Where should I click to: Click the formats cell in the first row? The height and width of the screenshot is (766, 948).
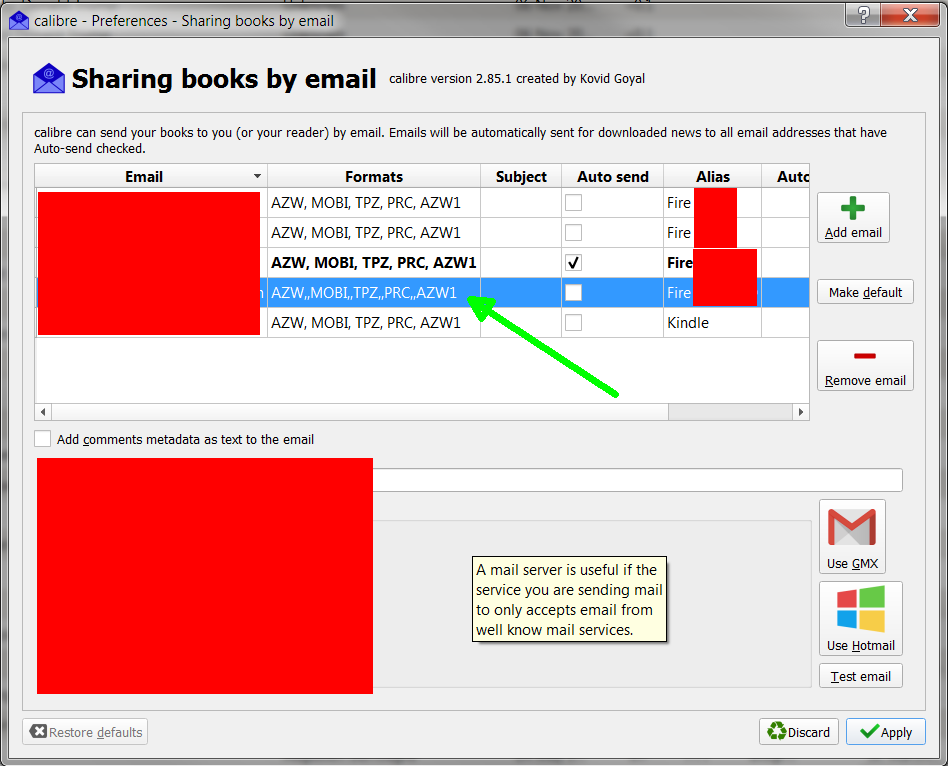pos(374,203)
